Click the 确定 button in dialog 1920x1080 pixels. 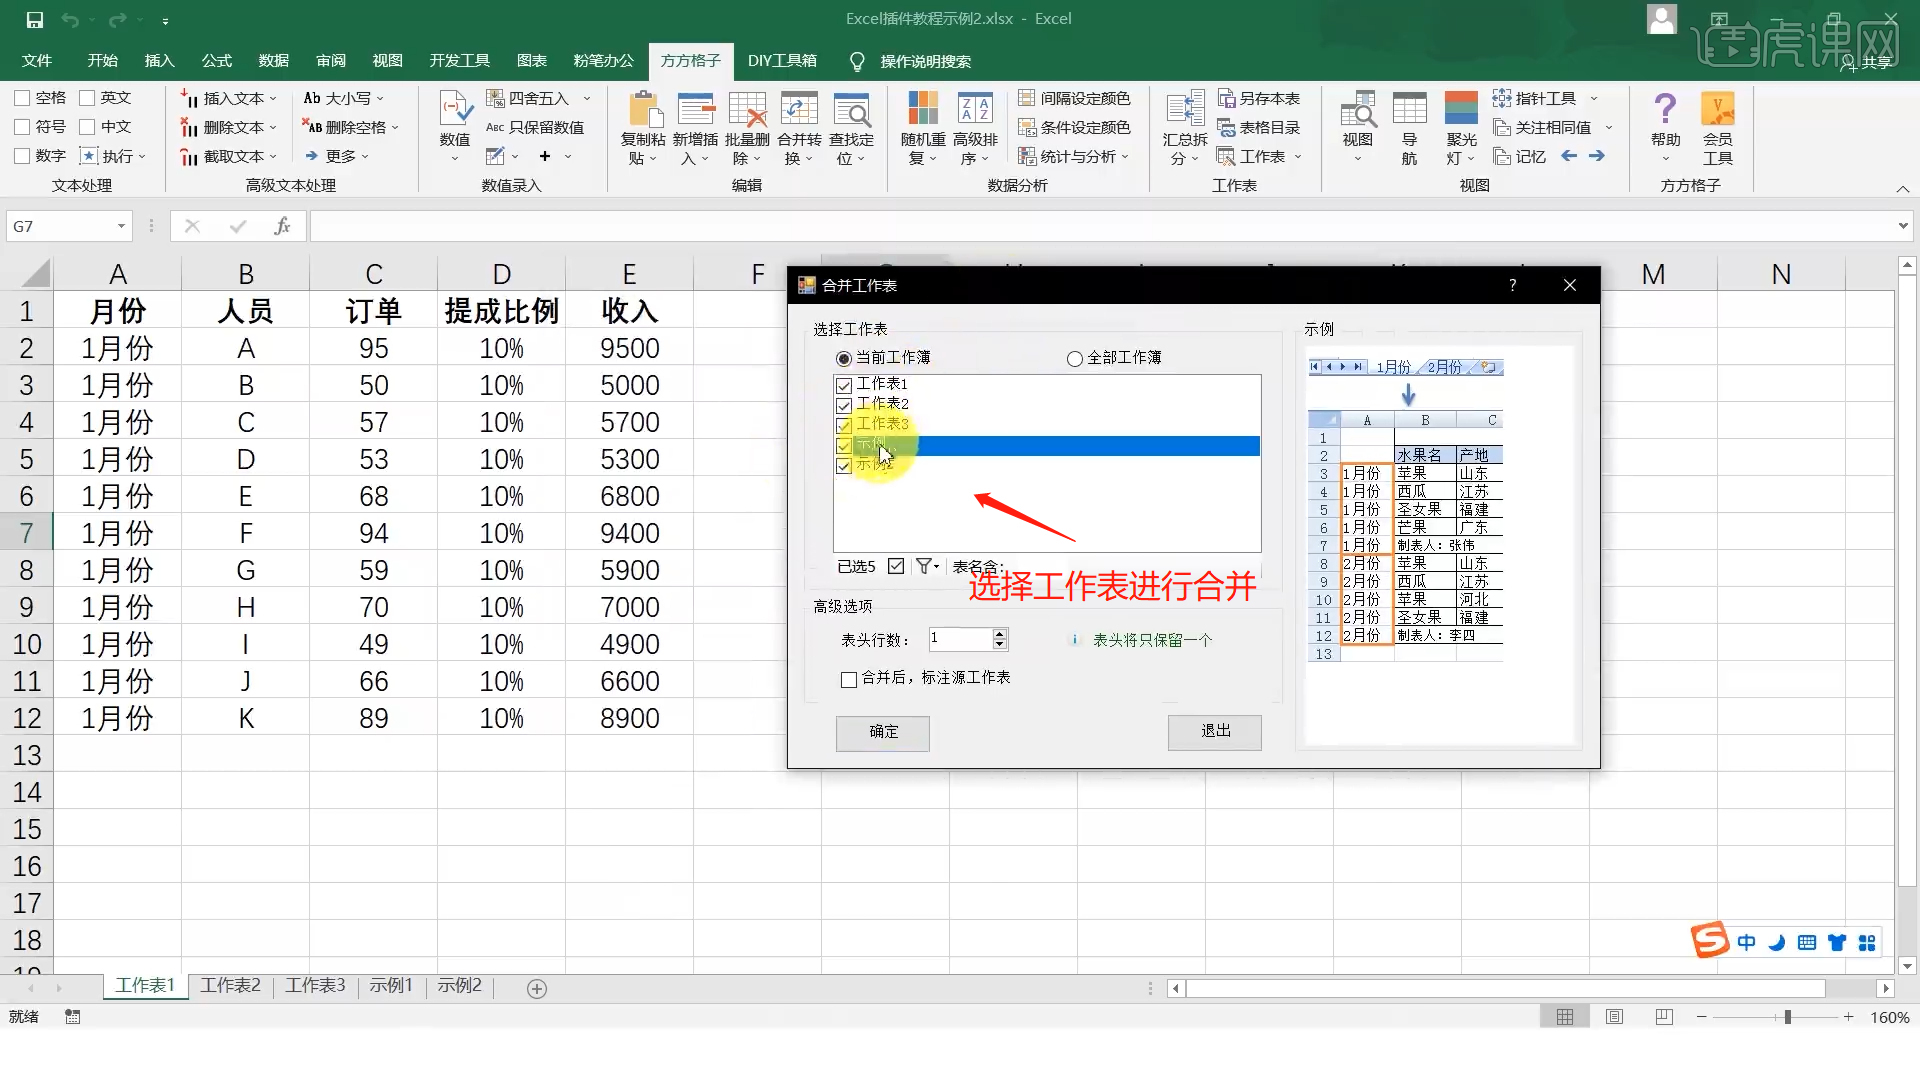[883, 732]
